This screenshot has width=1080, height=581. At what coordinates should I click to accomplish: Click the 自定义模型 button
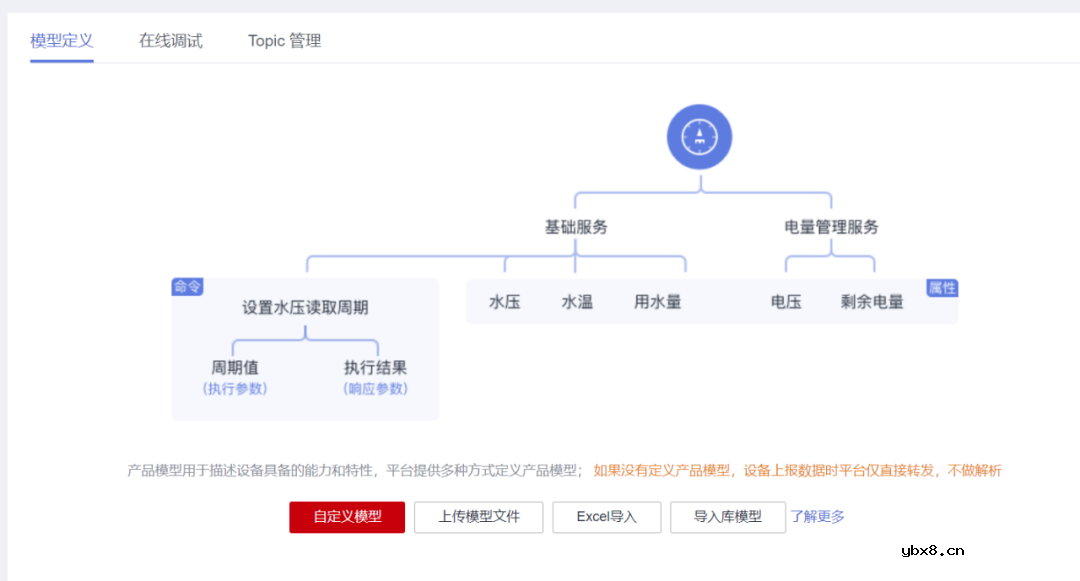(x=346, y=517)
